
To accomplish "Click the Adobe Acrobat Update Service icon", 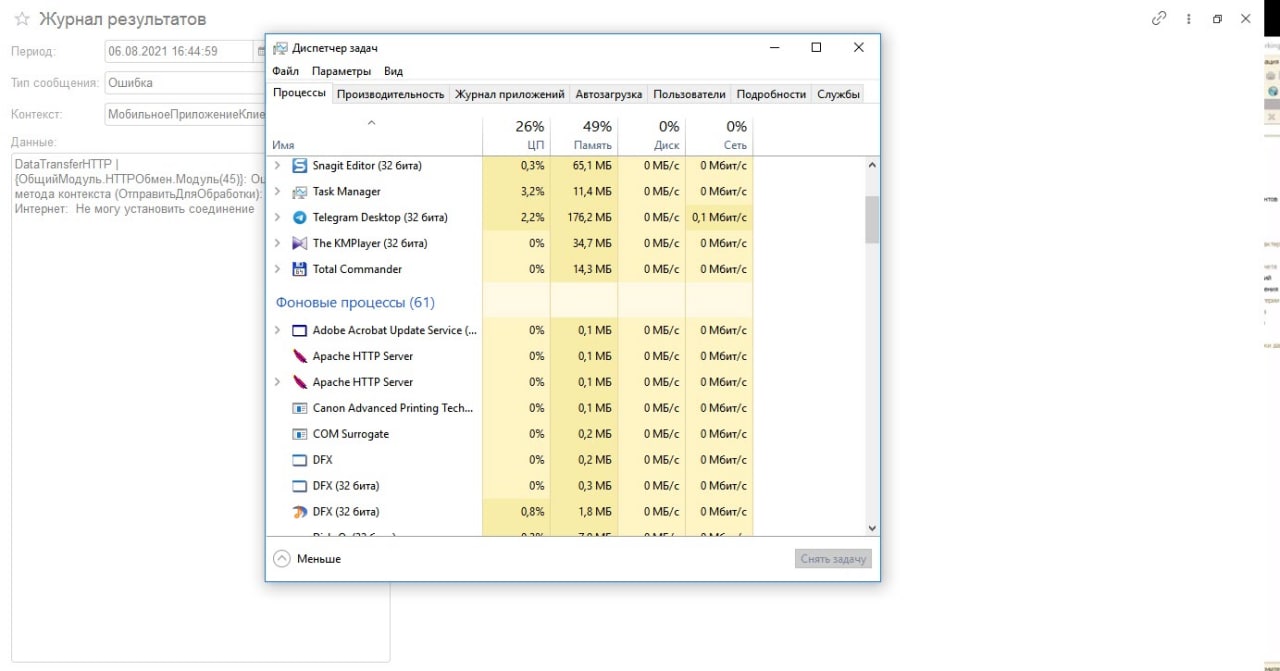I will click(x=299, y=330).
